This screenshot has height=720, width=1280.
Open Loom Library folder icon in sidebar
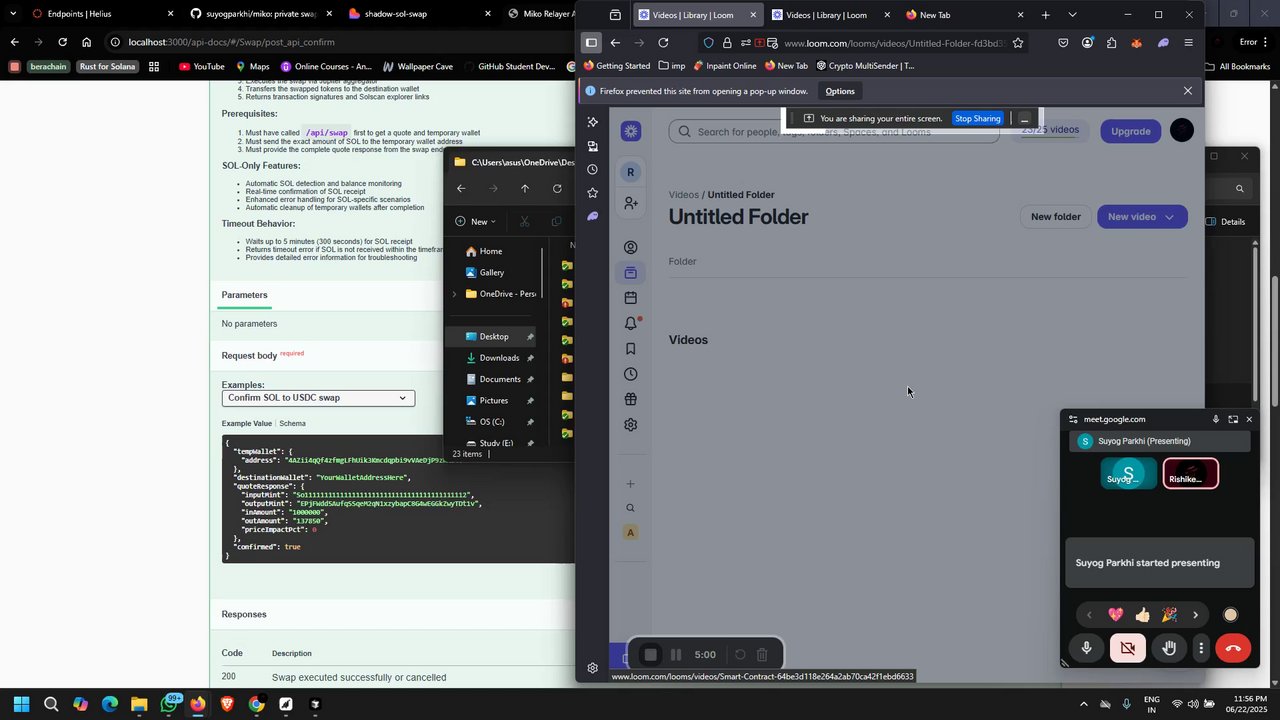631,273
